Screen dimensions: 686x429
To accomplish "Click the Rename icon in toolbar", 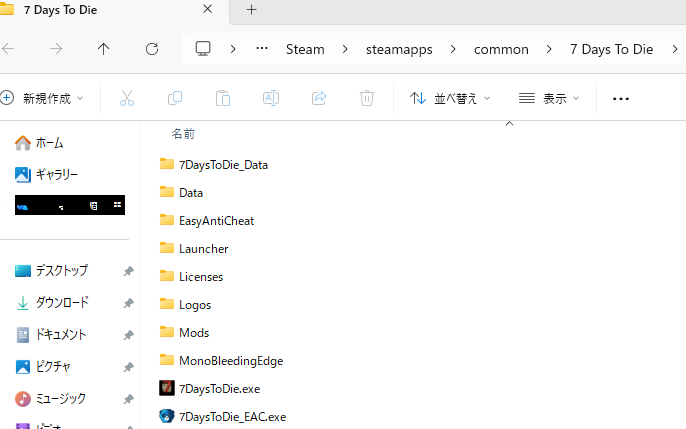I will 271,98.
